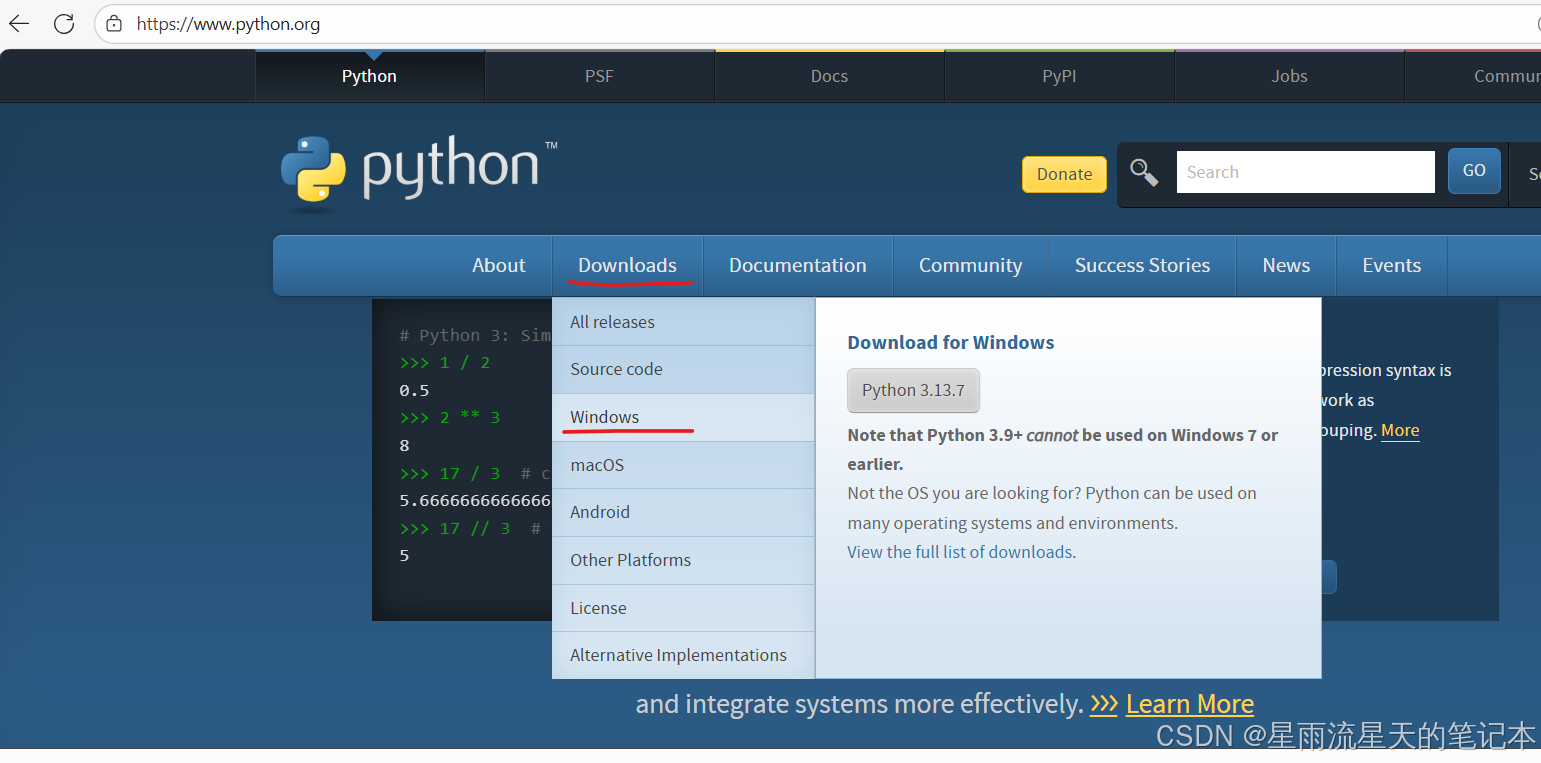Image resolution: width=1541 pixels, height=763 pixels.
Task: Open the News navigation menu
Action: pyautogui.click(x=1286, y=265)
